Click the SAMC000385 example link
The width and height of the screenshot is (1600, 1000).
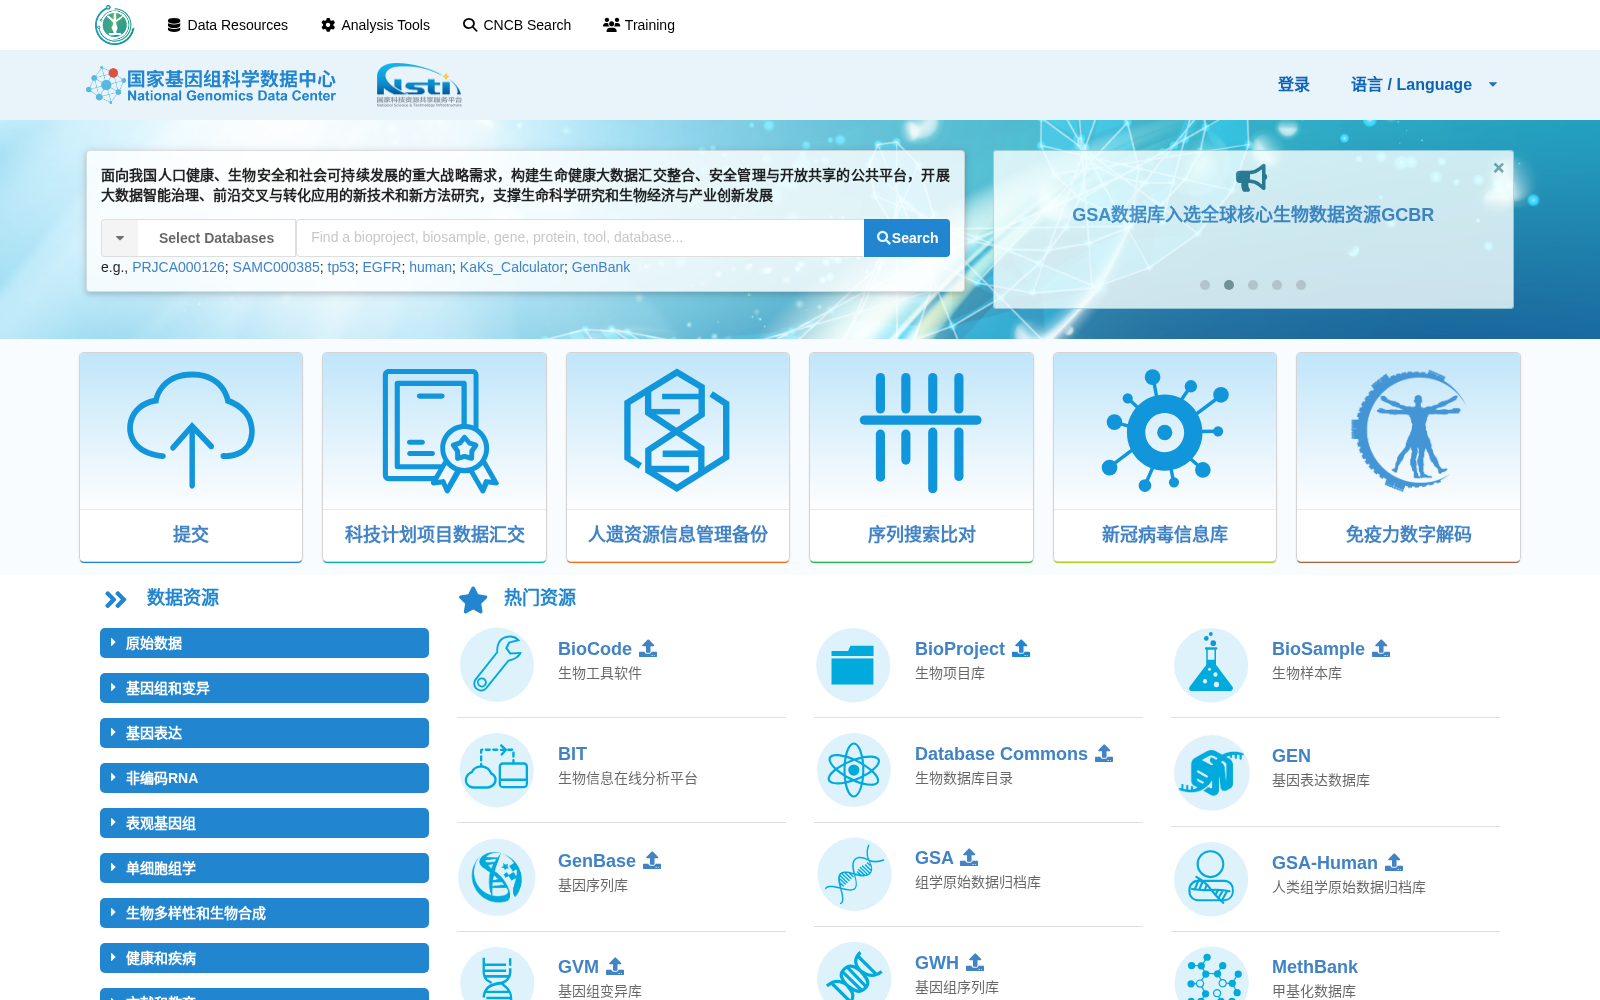(x=276, y=267)
